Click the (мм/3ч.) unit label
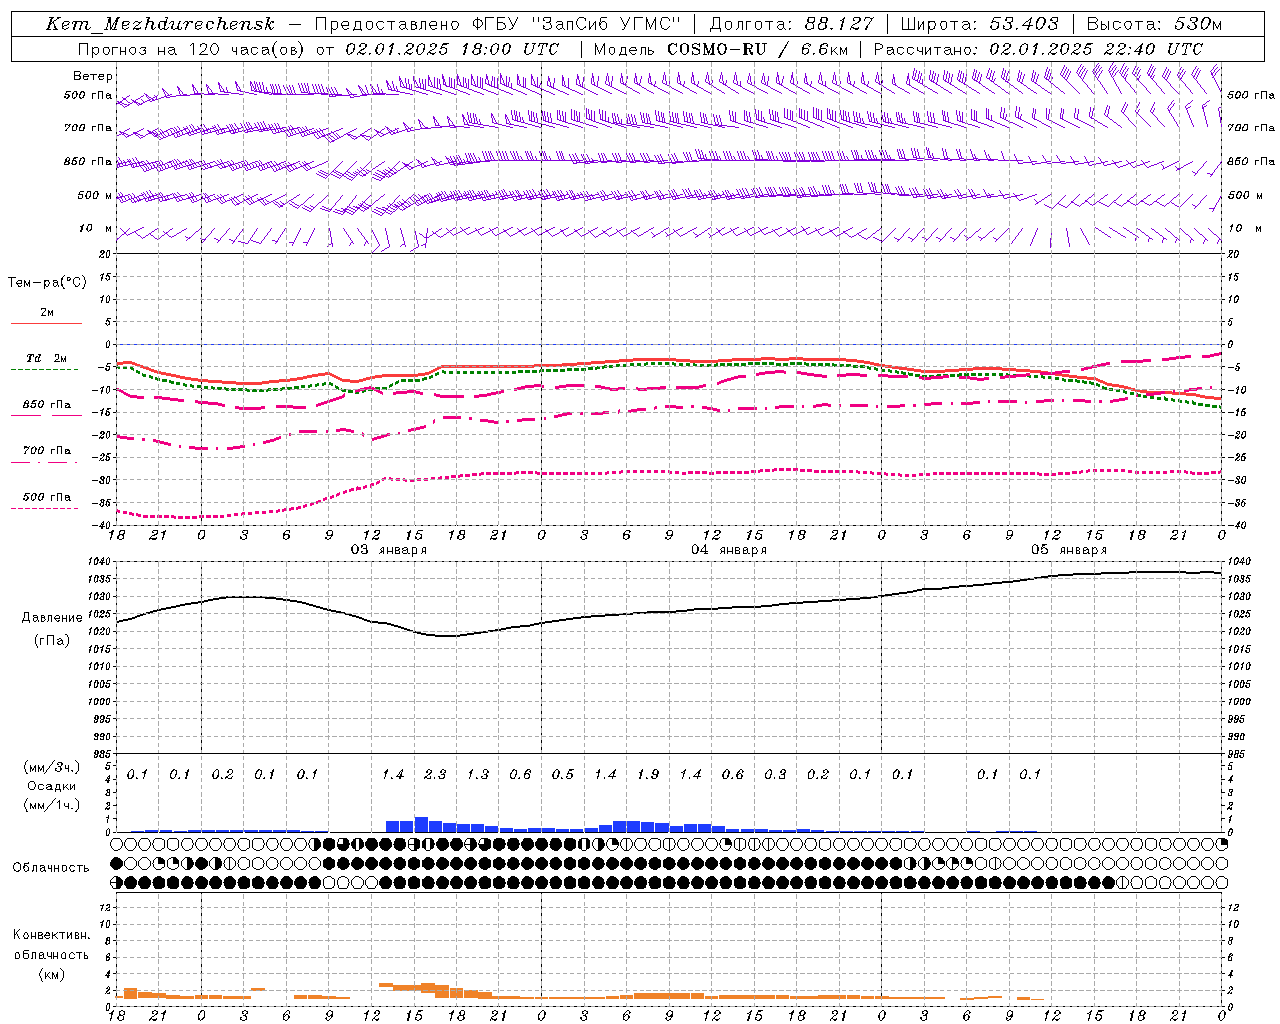Screen dimensions: 1280x1024 [52, 767]
